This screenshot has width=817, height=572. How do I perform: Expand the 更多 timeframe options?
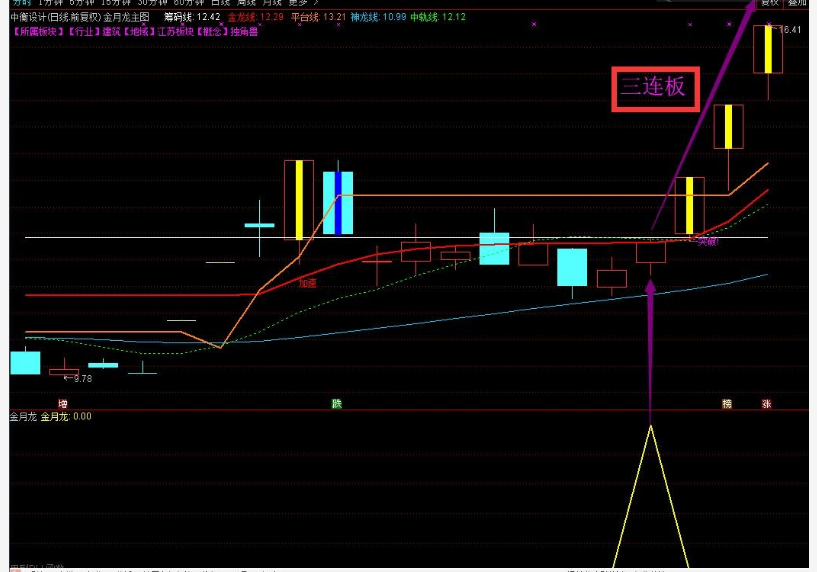click(x=299, y=3)
